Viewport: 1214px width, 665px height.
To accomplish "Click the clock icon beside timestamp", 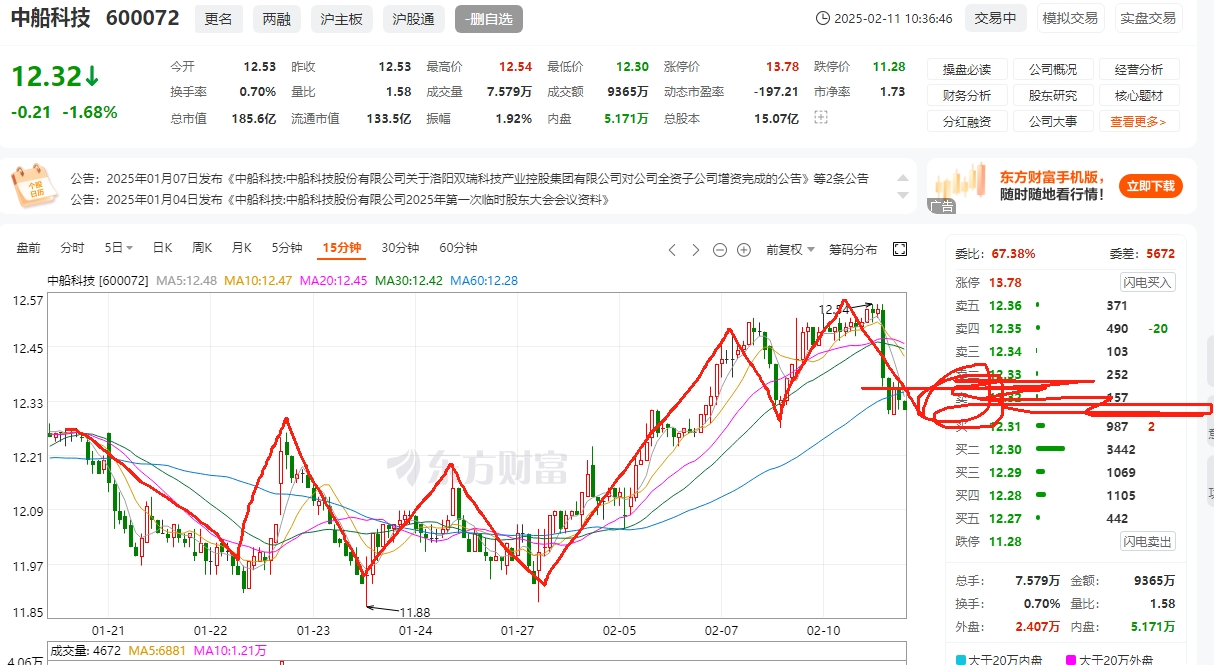I will [x=823, y=18].
